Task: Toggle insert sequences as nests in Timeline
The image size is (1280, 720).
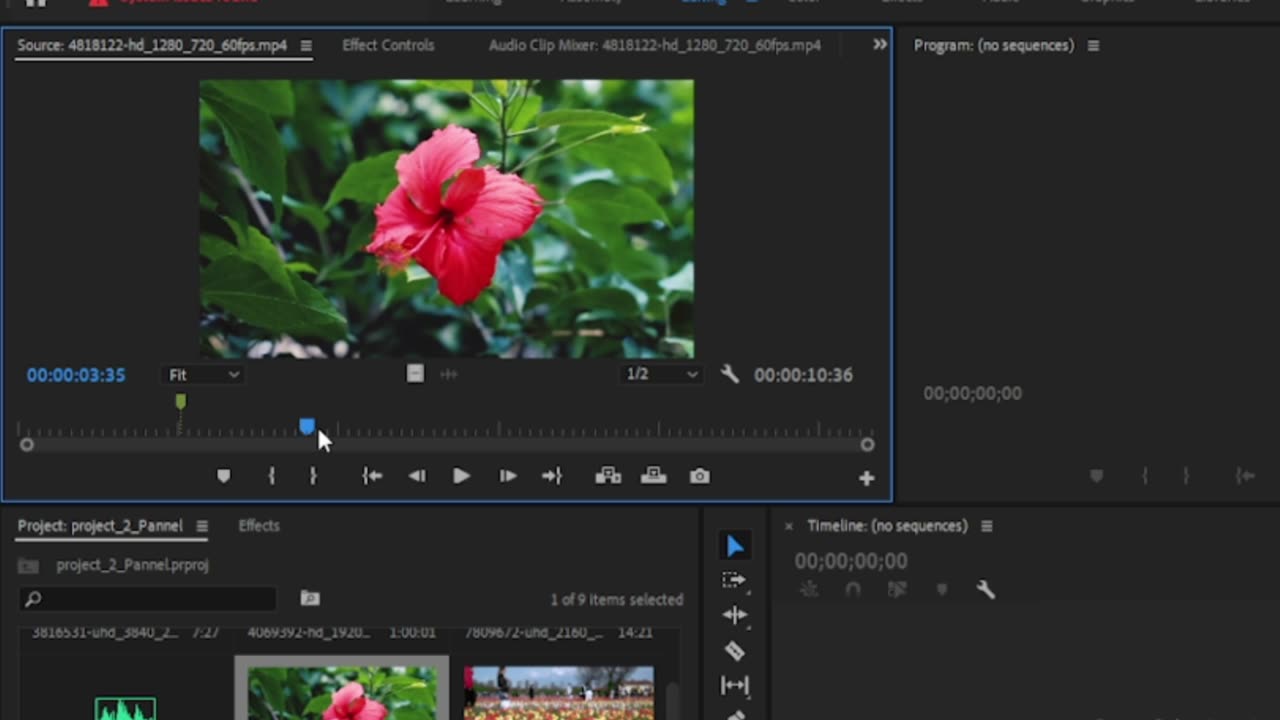Action: (x=810, y=590)
